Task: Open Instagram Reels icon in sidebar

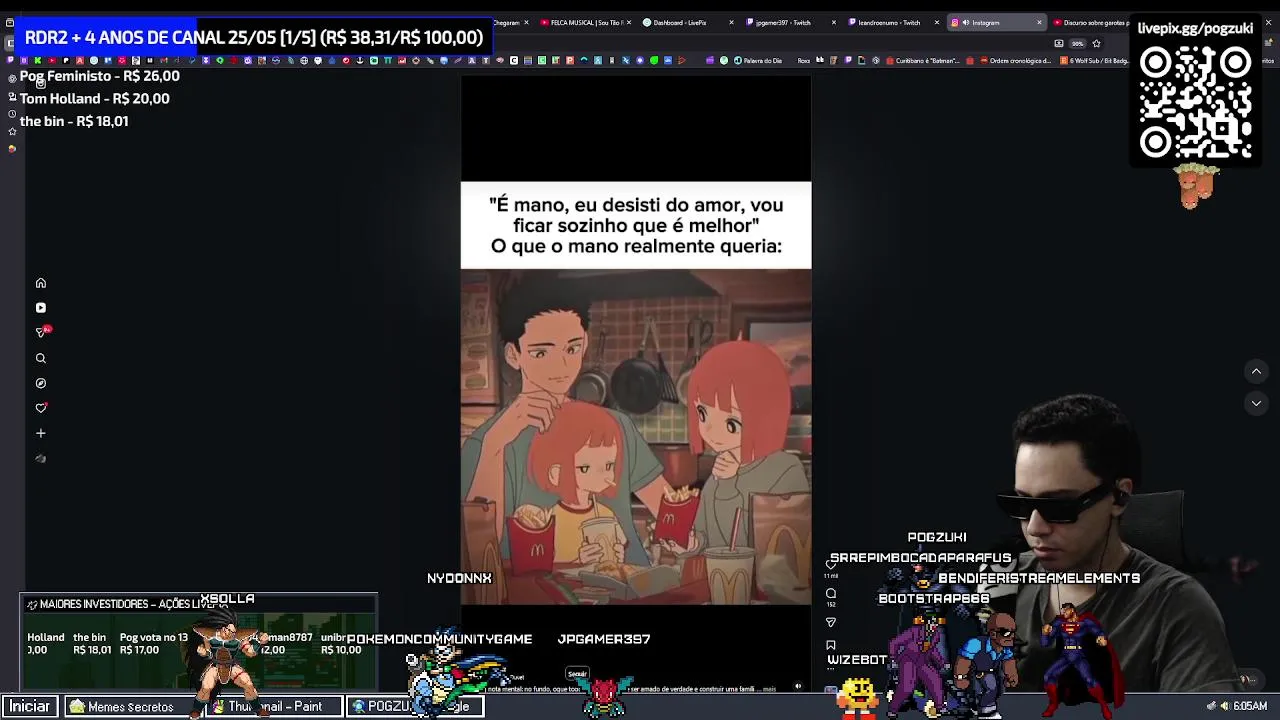Action: point(41,308)
